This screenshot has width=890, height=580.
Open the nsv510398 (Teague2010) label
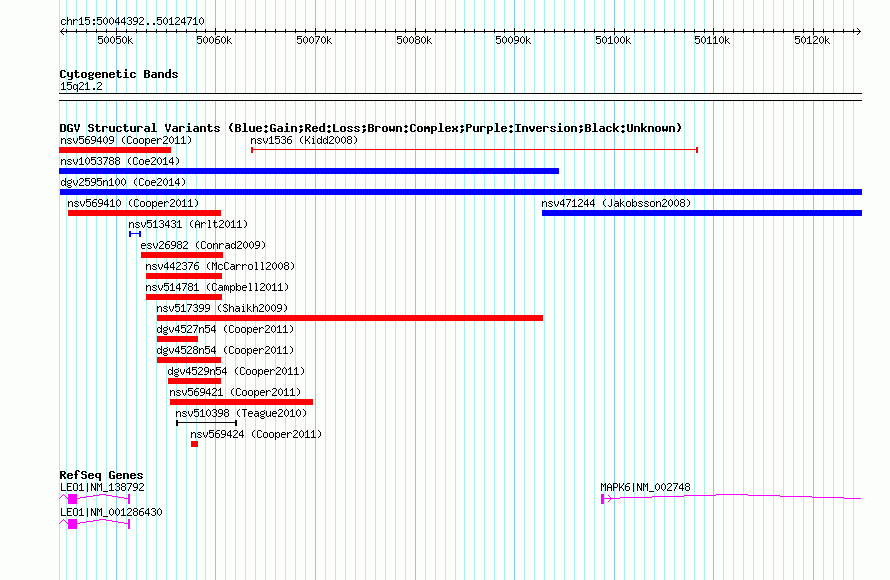point(241,413)
